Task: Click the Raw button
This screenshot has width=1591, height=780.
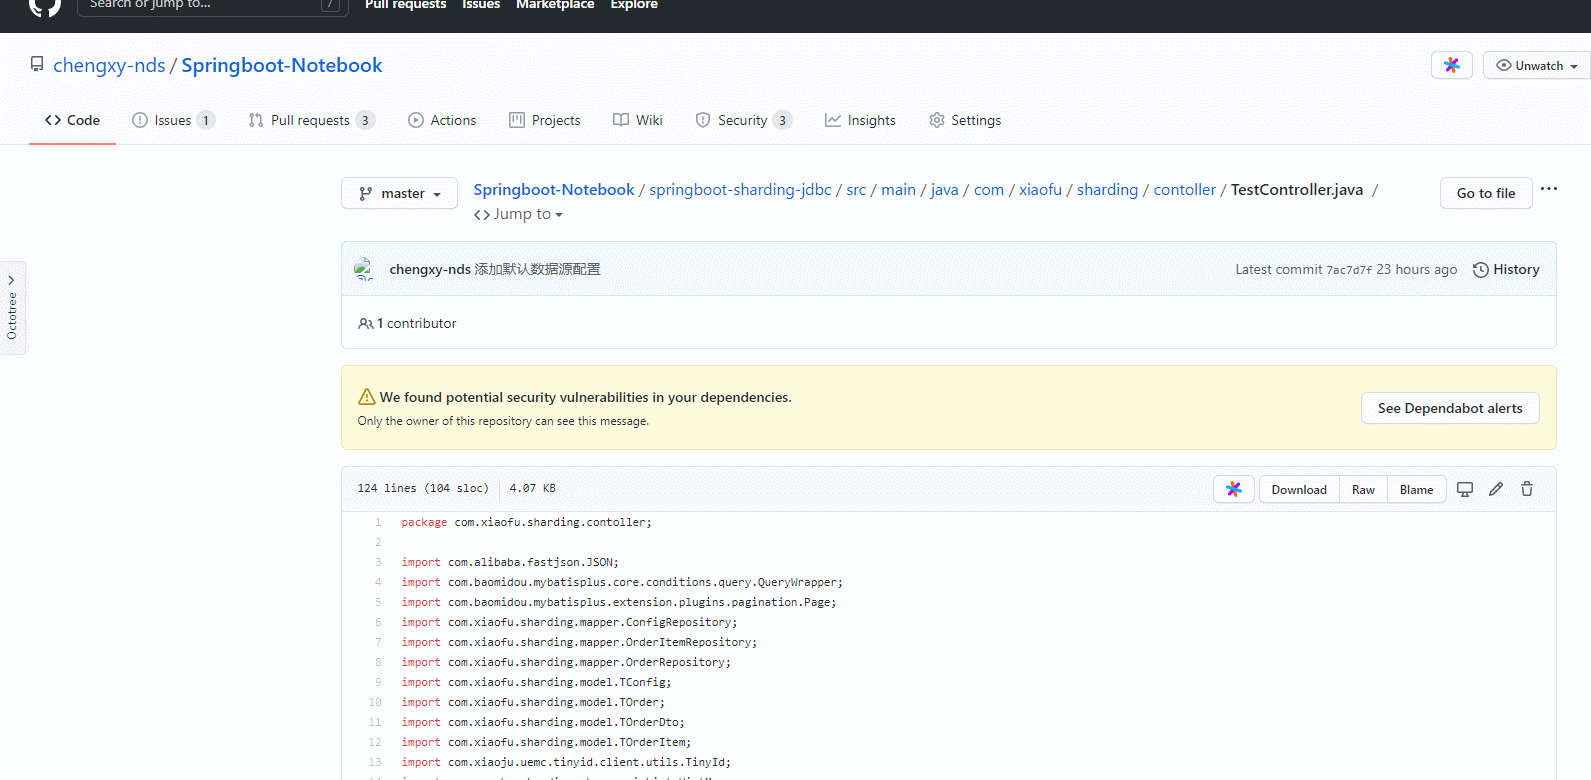Action: coord(1363,489)
